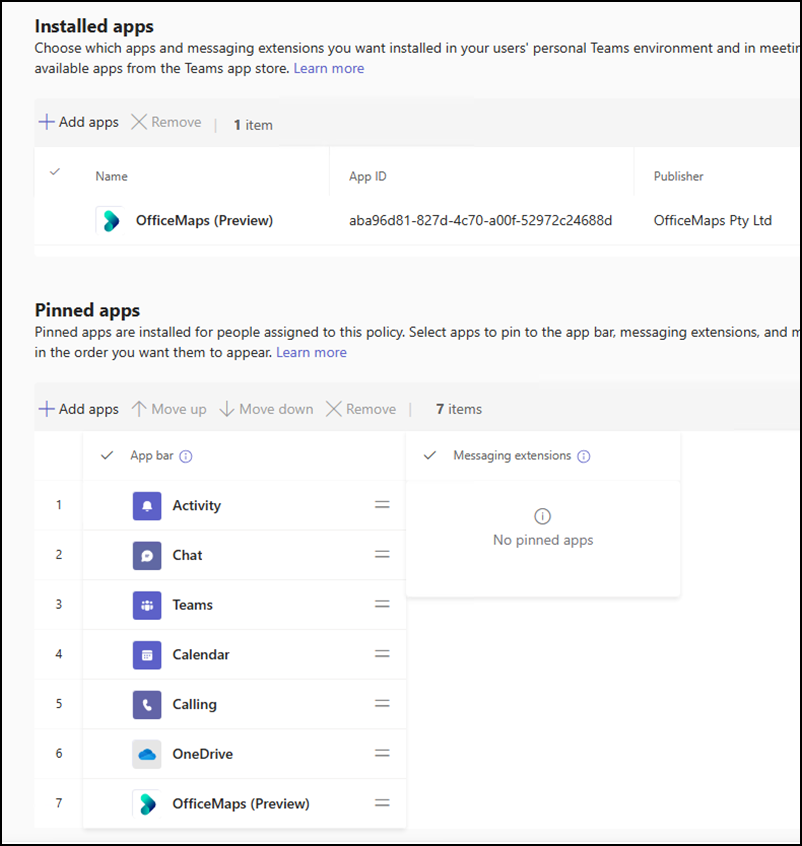Image resolution: width=802 pixels, height=846 pixels.
Task: Toggle select-all checkmark in Installed apps header
Action: point(55,172)
